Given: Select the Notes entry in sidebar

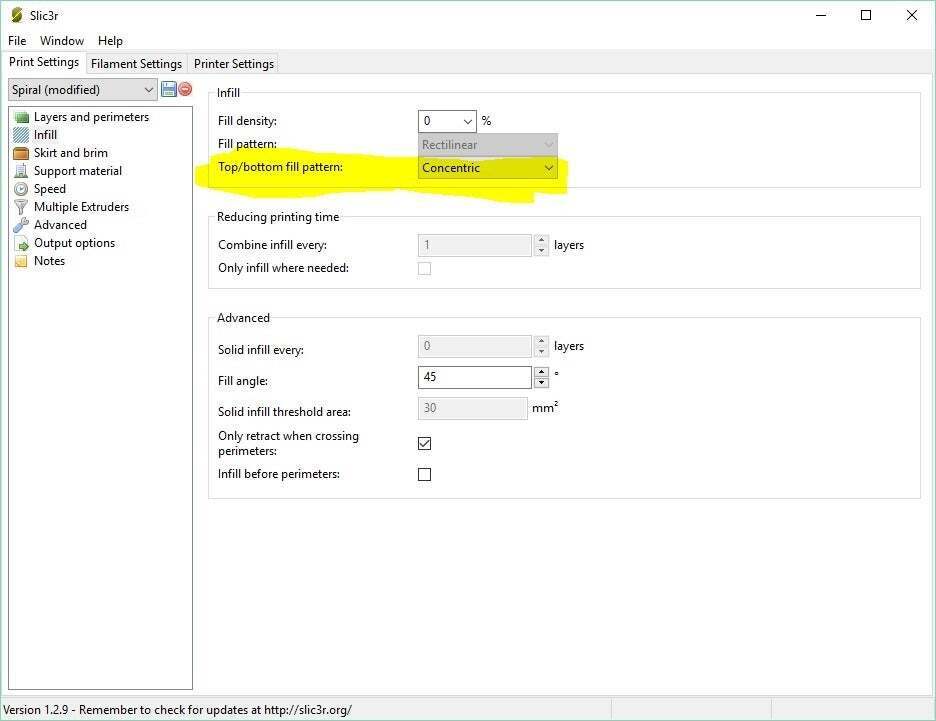Looking at the screenshot, I should click(49, 261).
